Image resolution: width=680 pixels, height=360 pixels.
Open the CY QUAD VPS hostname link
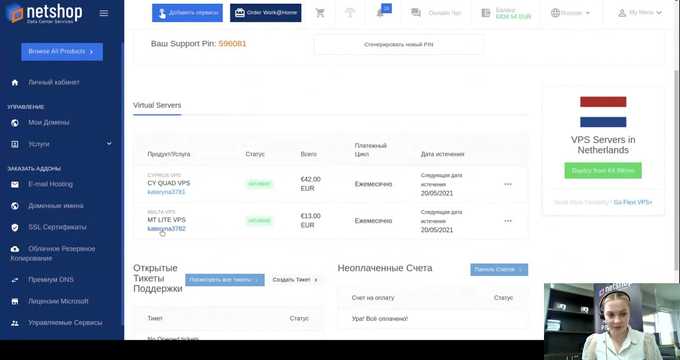tap(166, 192)
